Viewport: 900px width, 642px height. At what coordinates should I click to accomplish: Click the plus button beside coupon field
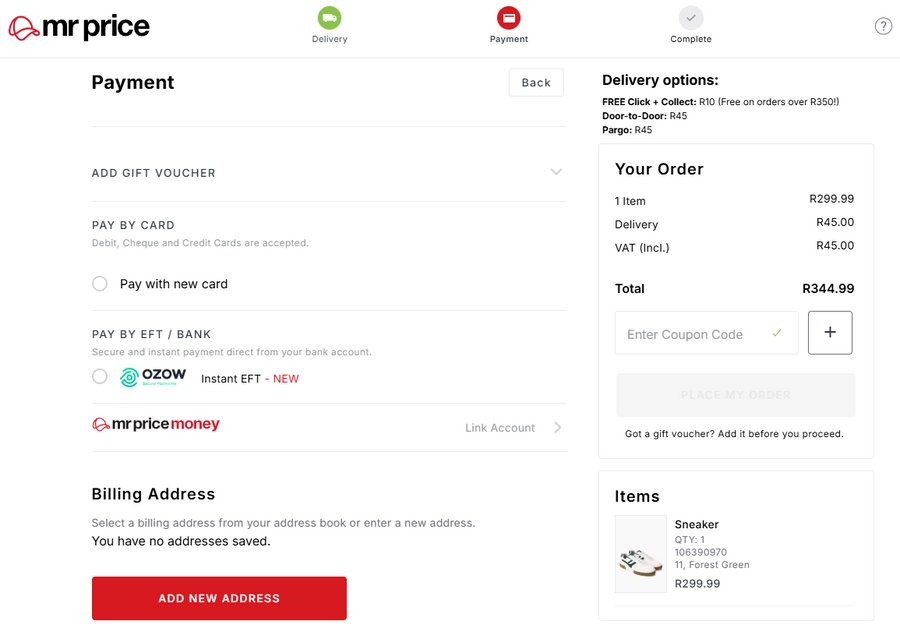point(830,333)
